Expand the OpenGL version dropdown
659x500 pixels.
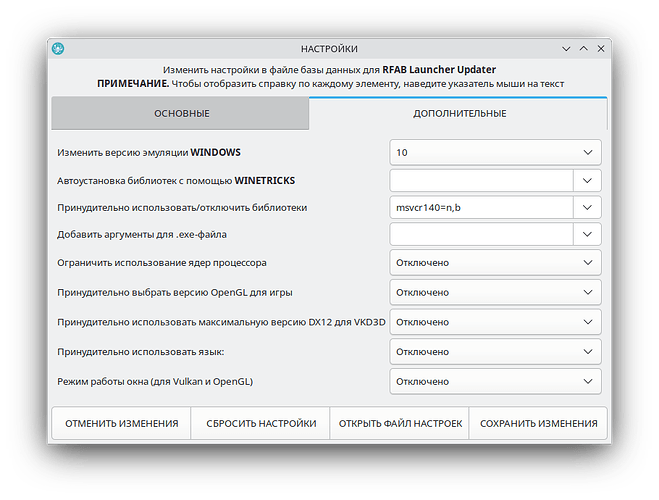(x=495, y=293)
